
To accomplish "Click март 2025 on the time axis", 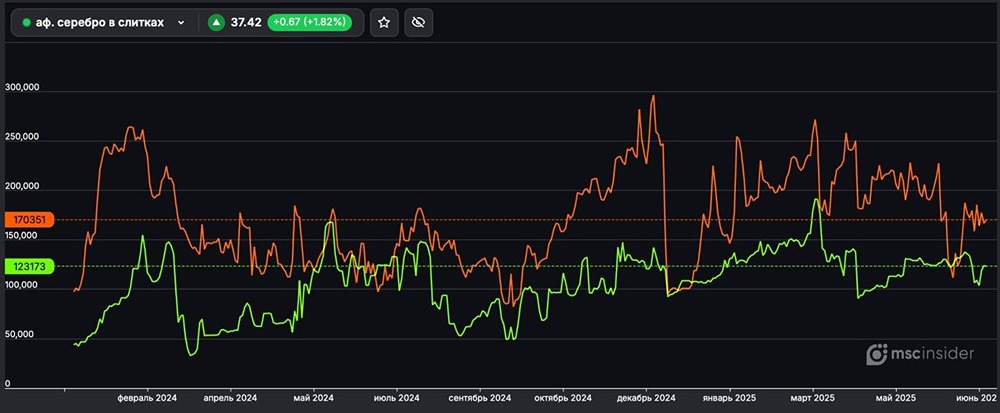I will coord(811,398).
